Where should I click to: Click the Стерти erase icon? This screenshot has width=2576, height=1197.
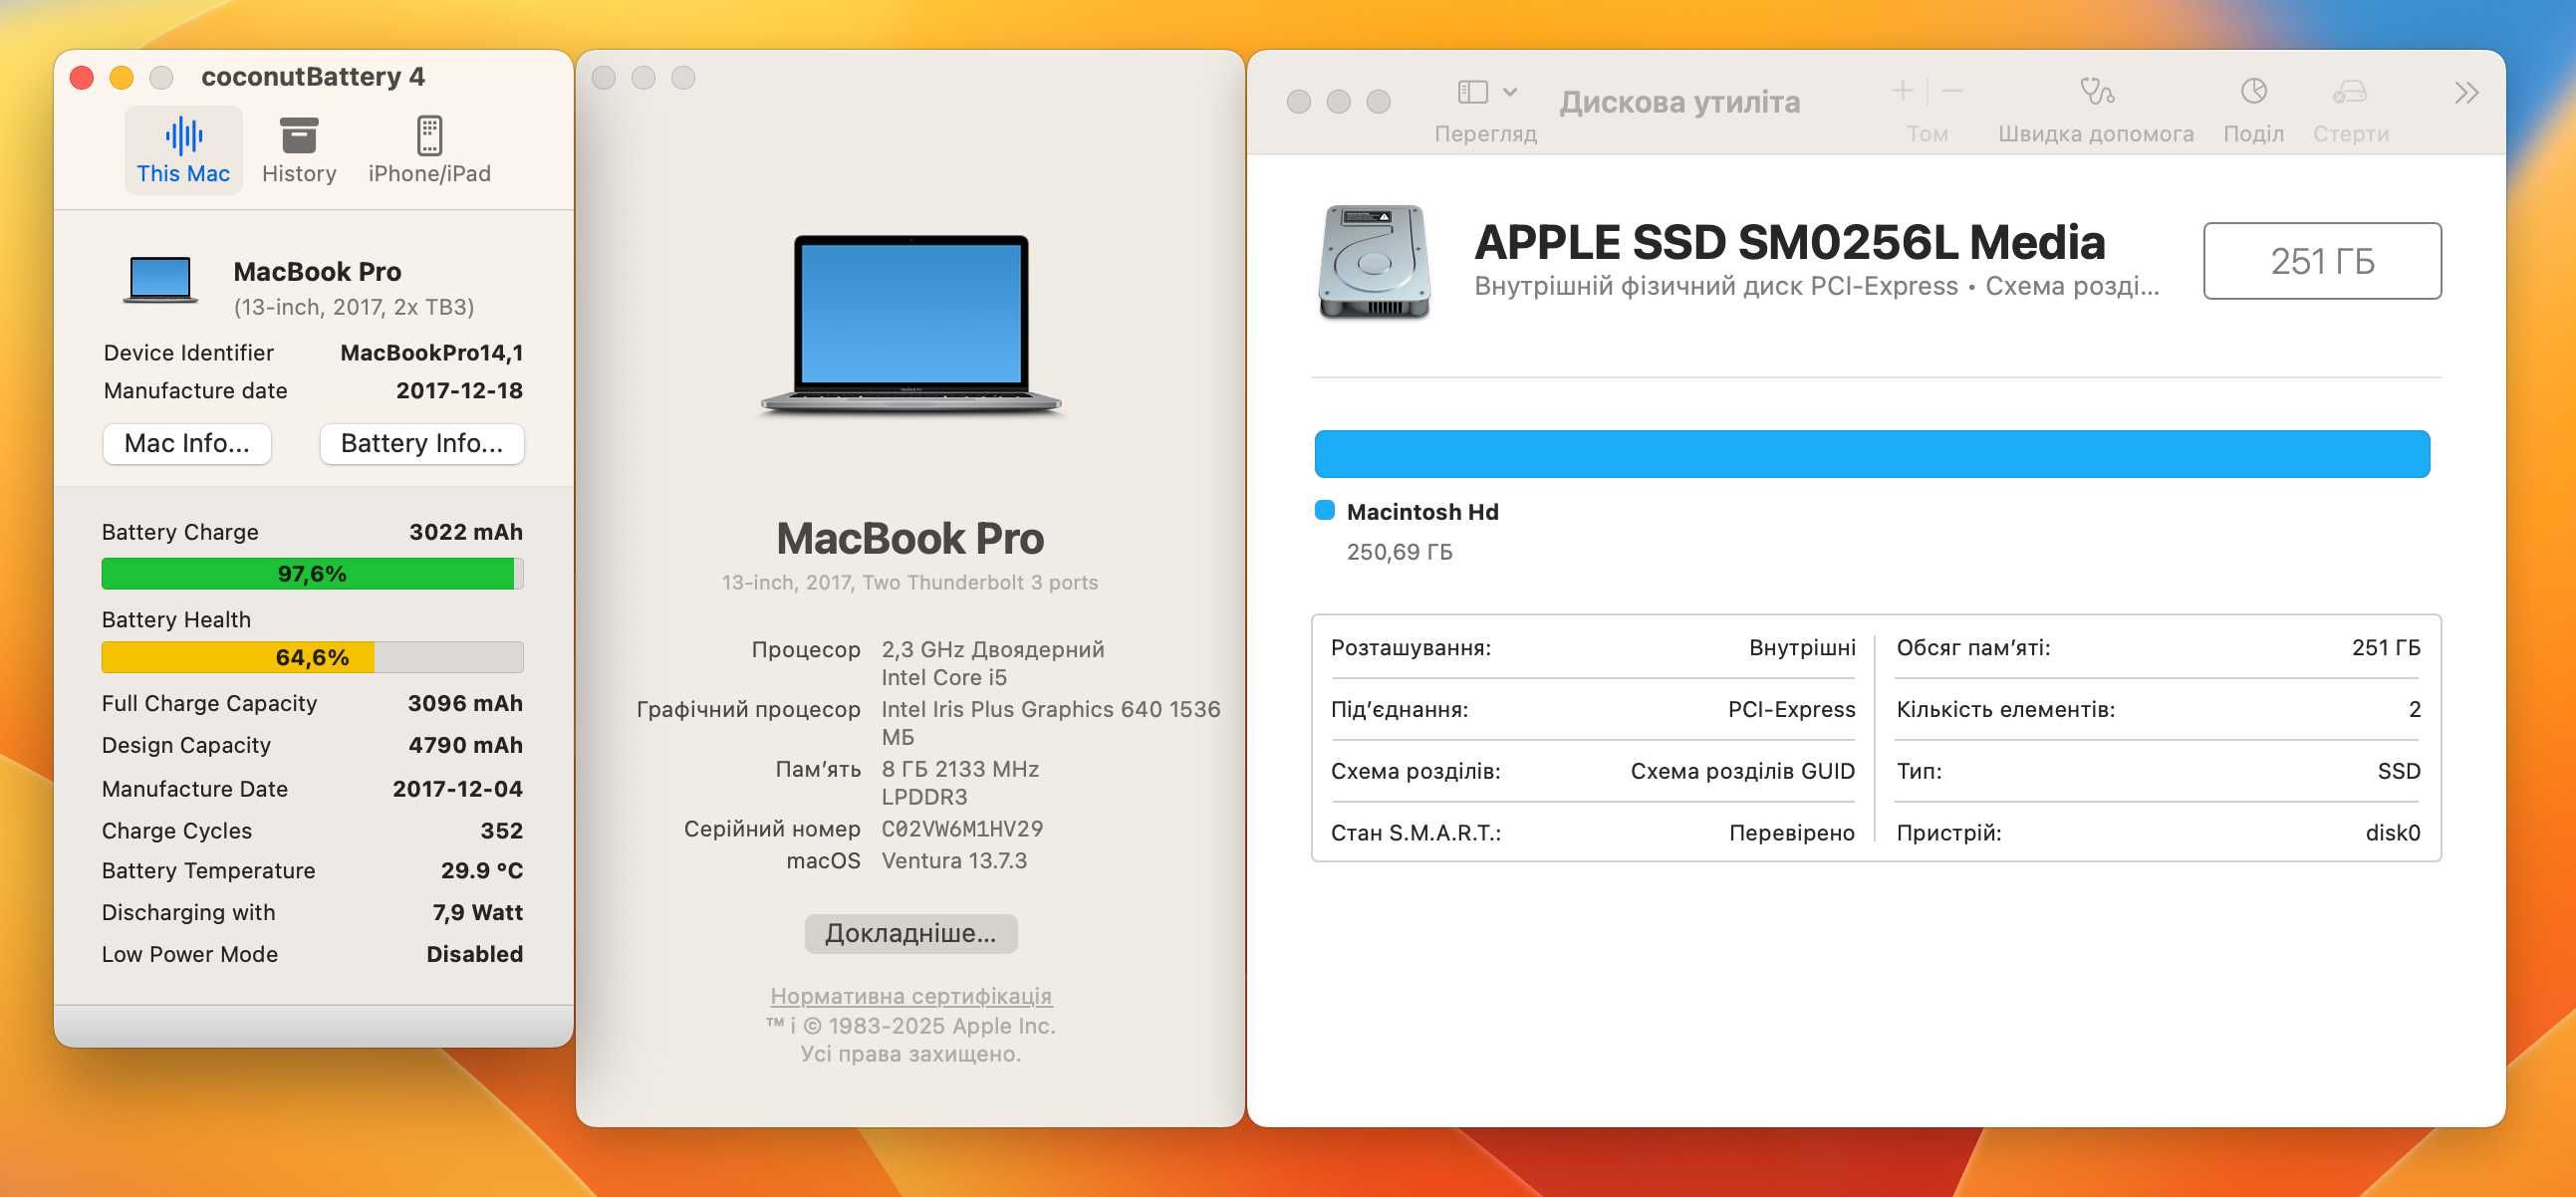2350,92
